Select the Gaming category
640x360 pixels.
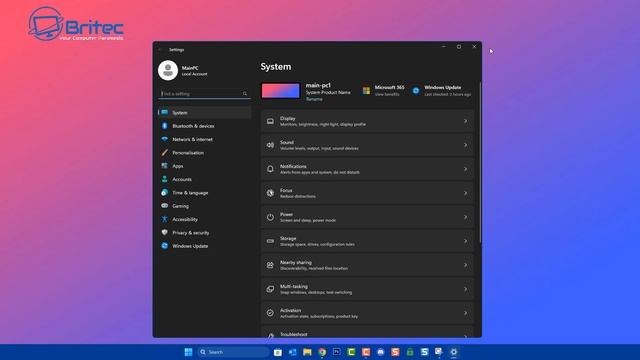(x=204, y=206)
